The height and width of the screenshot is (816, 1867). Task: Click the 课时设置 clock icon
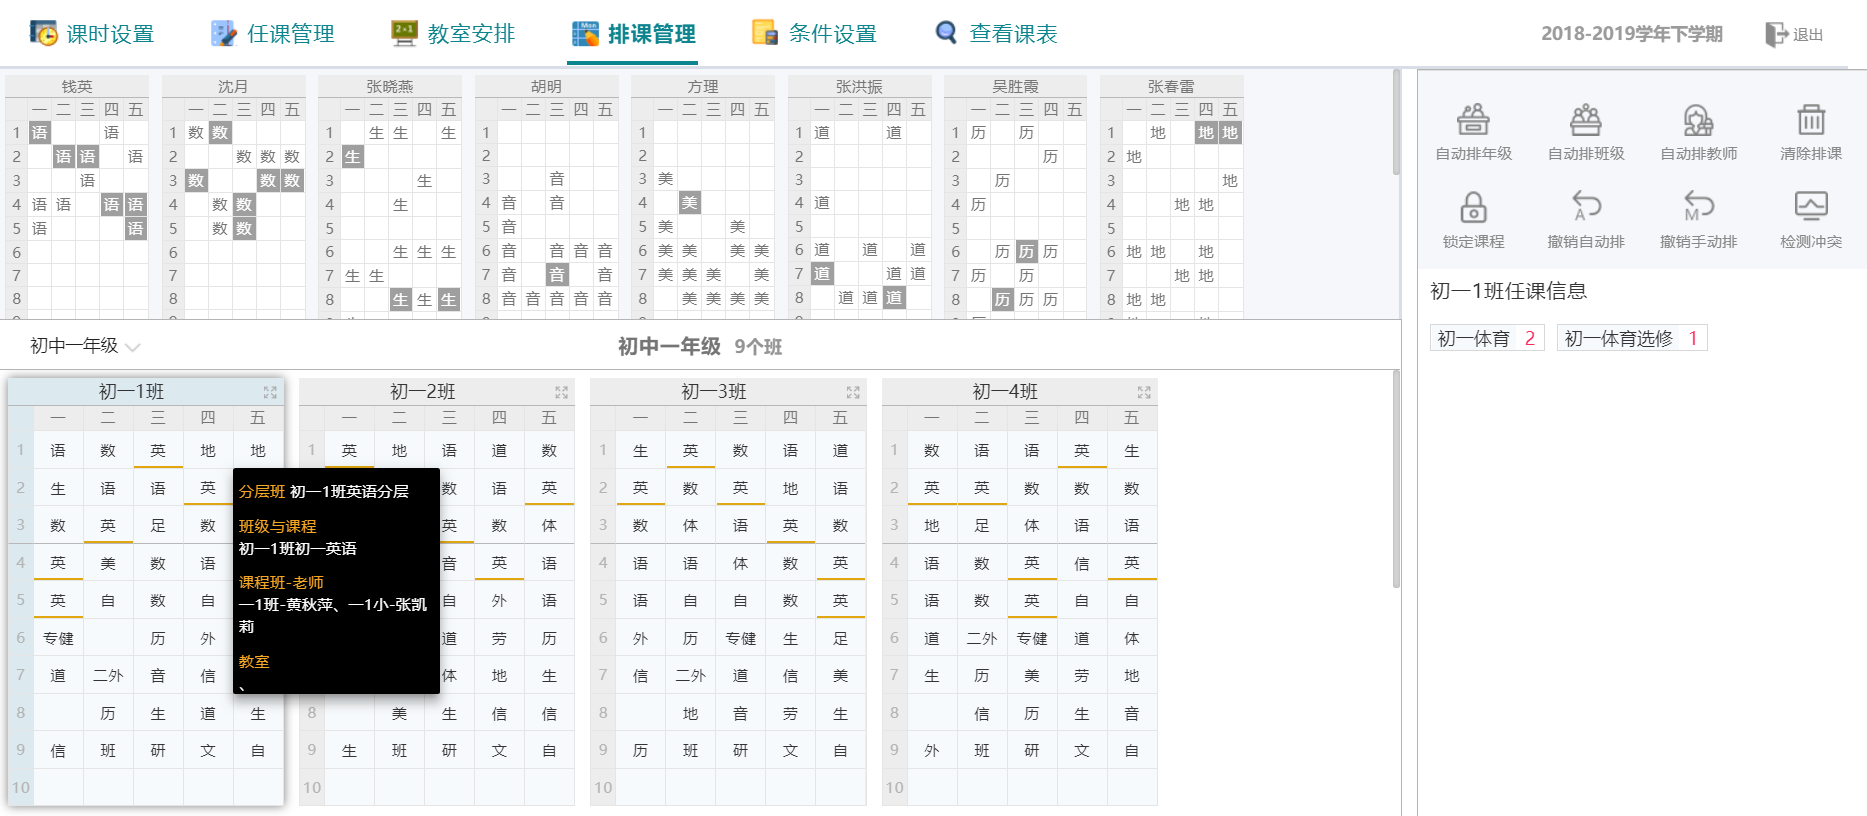pos(43,33)
